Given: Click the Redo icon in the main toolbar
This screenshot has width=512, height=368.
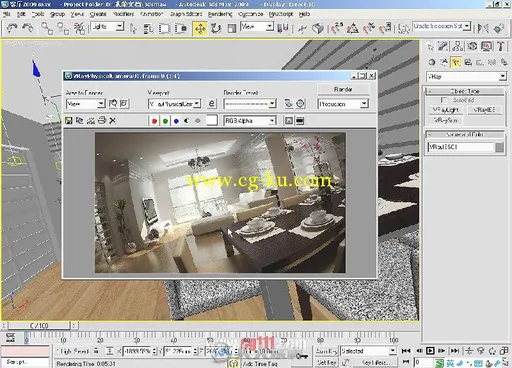Looking at the screenshot, I should 28,28.
